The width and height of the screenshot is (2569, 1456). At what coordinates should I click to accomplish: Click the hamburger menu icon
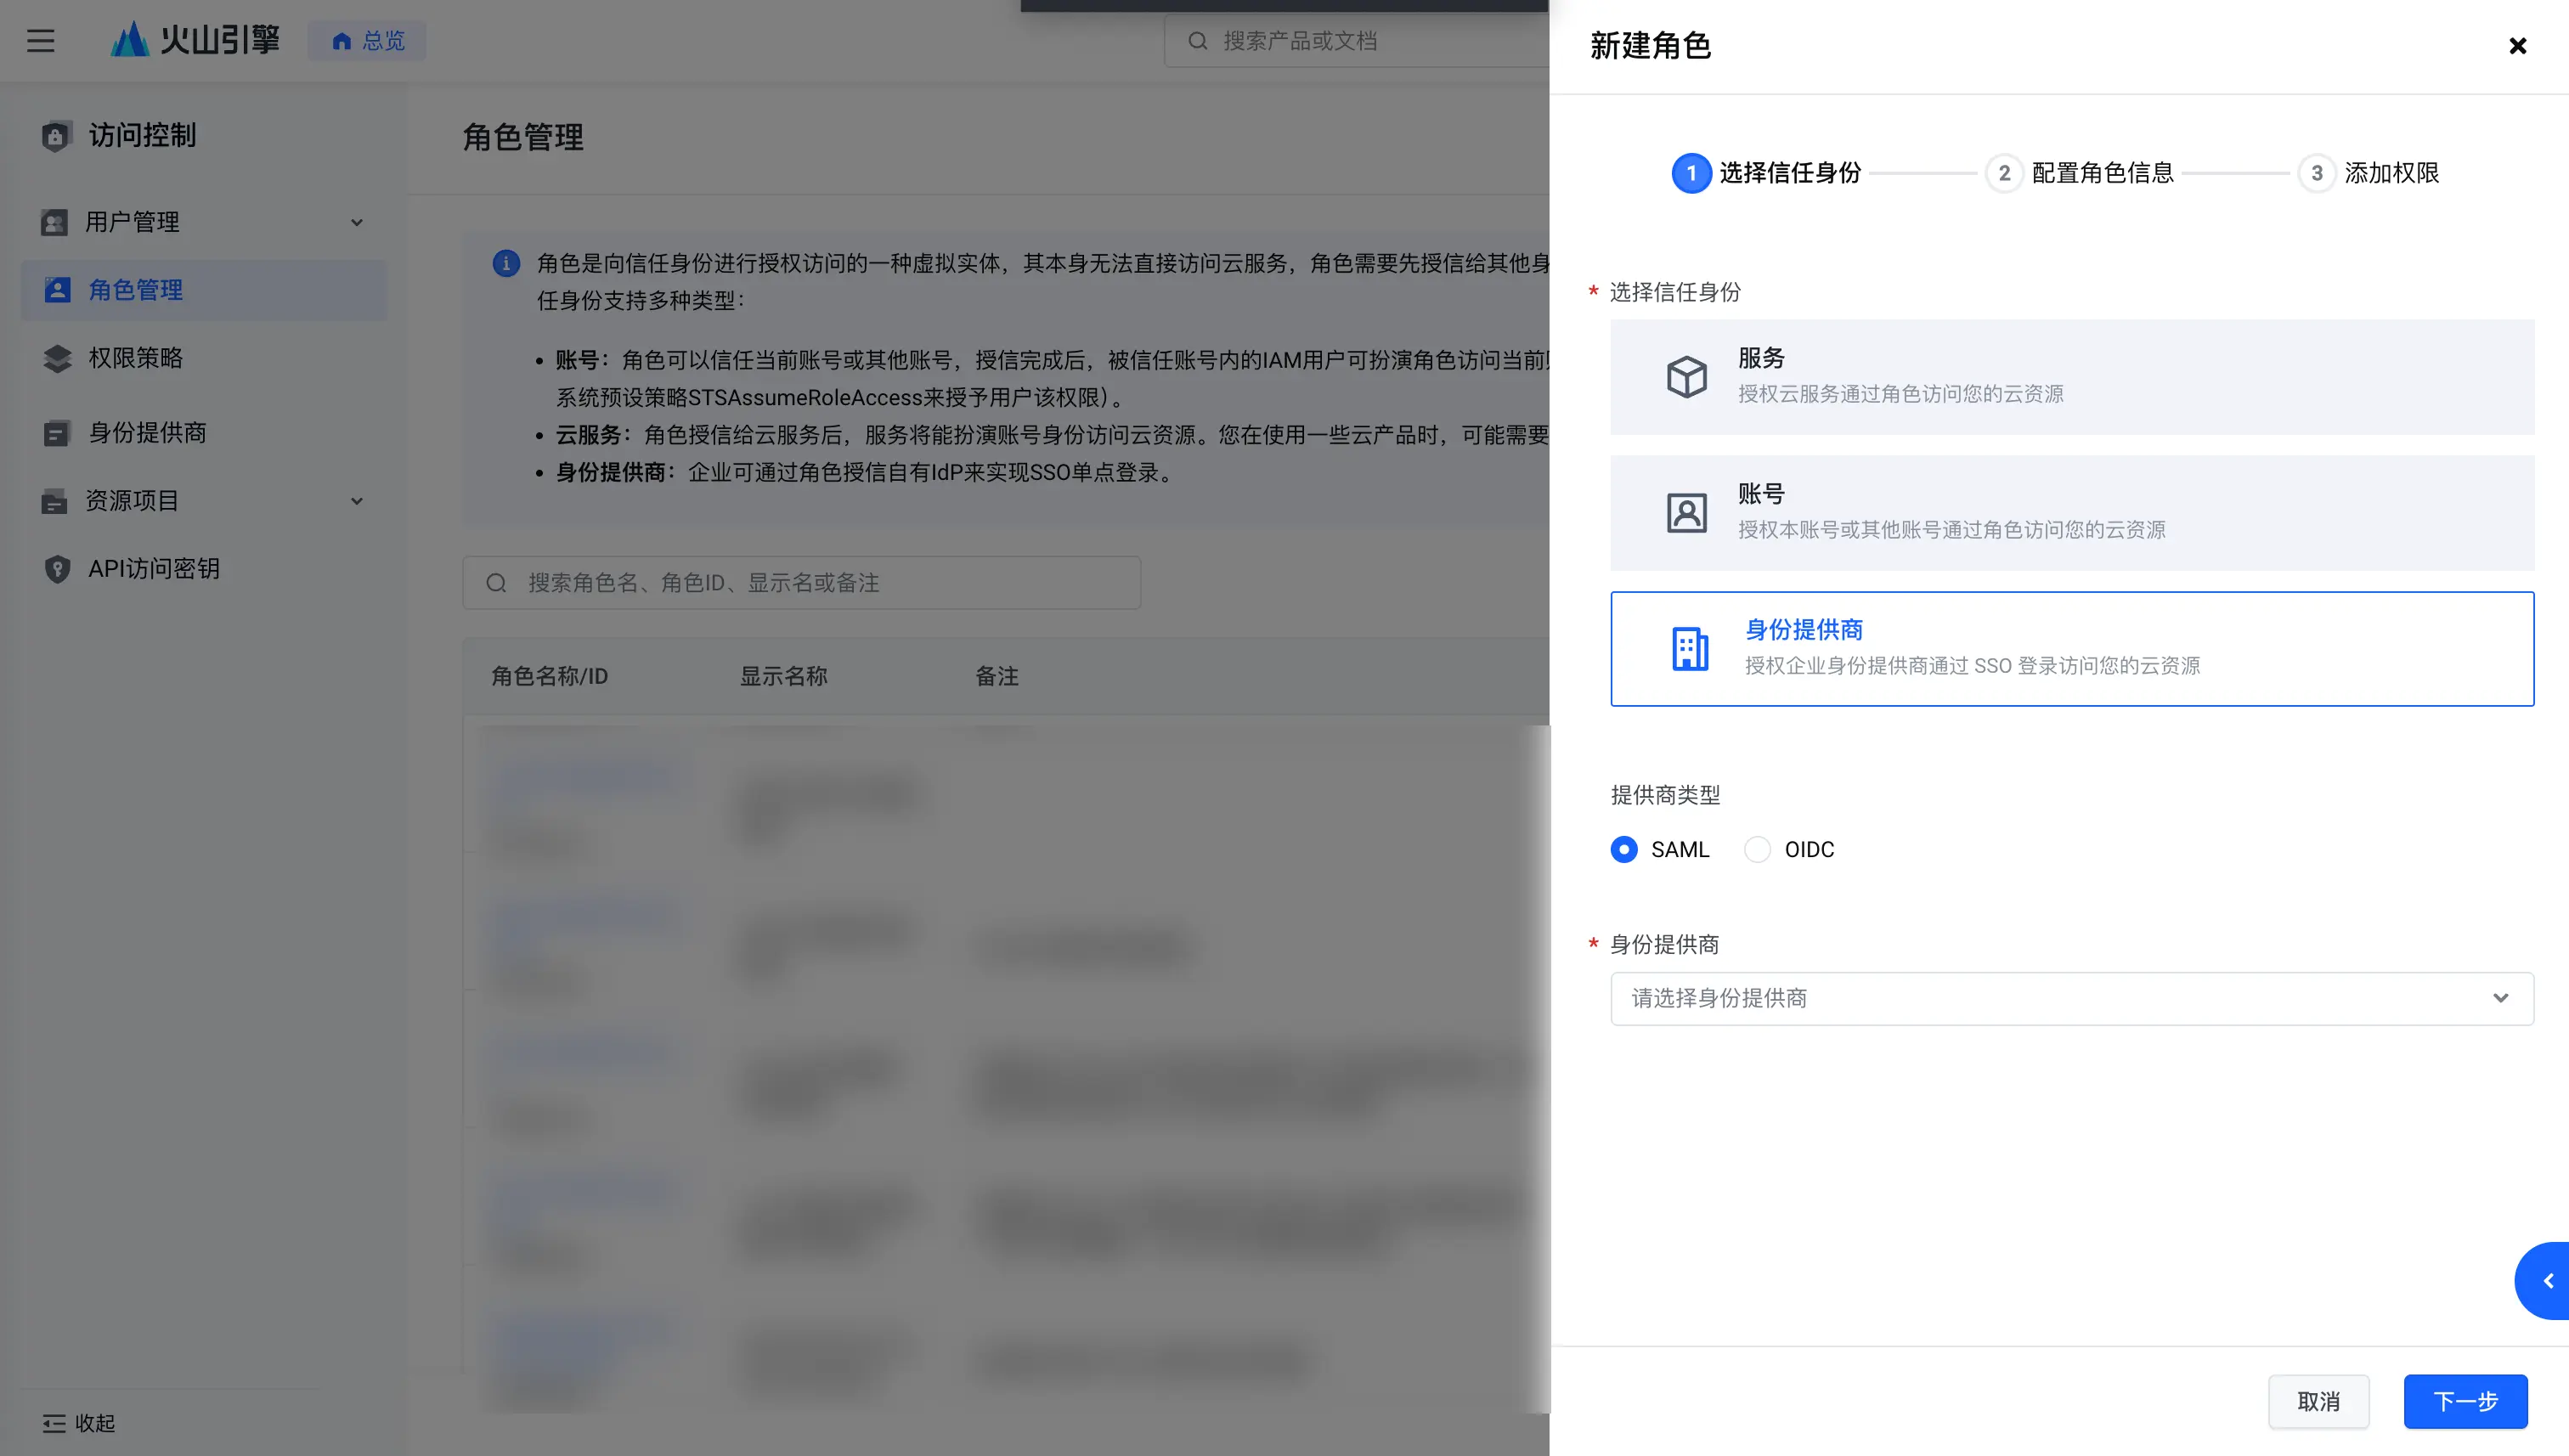pos(41,41)
